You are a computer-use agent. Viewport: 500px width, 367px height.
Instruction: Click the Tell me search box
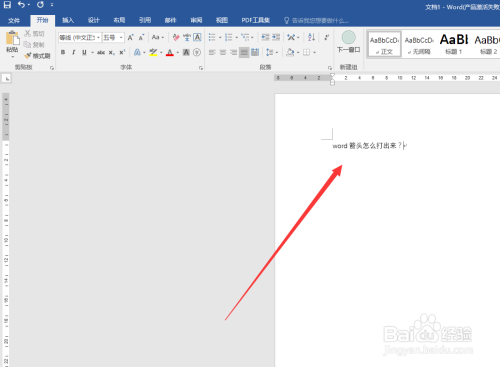[316, 21]
